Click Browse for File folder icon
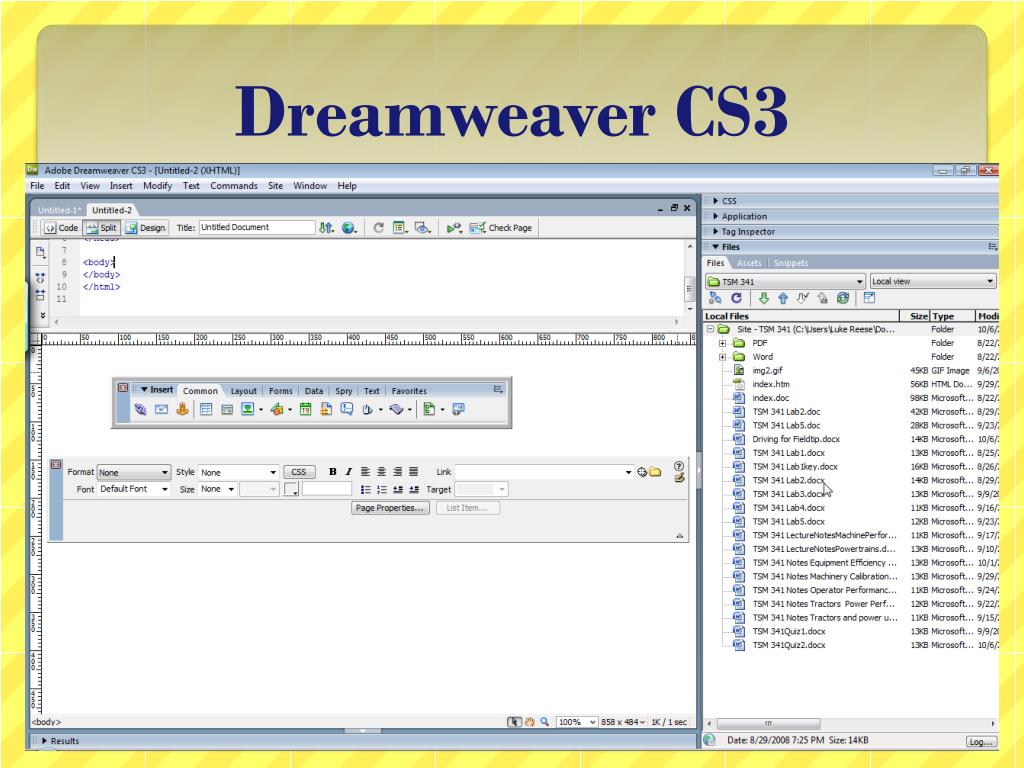 pyautogui.click(x=655, y=472)
